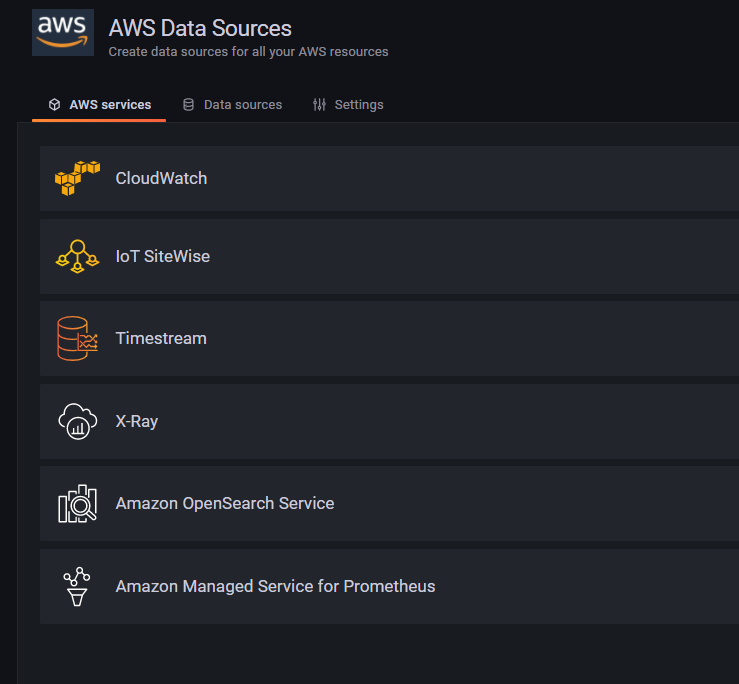
Task: Open the X-Ray service entry
Action: [136, 421]
